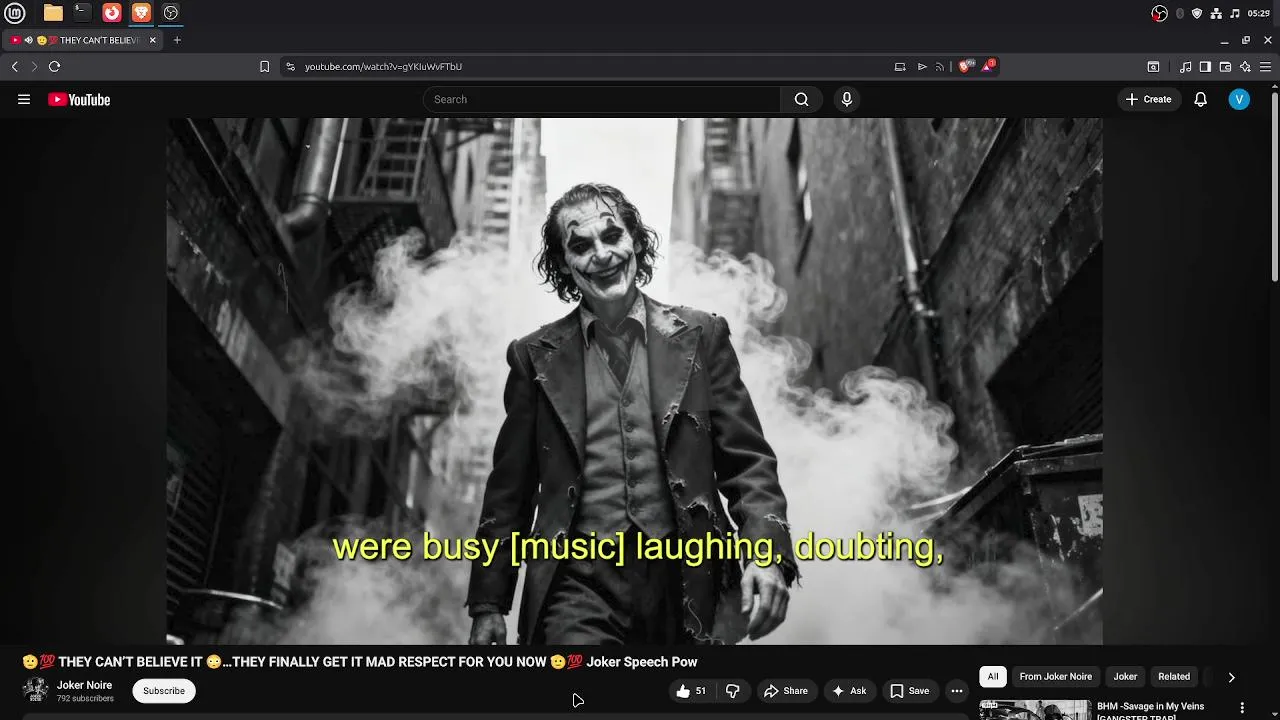Select the THEY CAN'T BELIEVE browser tab
1280x720 pixels.
[x=84, y=40]
